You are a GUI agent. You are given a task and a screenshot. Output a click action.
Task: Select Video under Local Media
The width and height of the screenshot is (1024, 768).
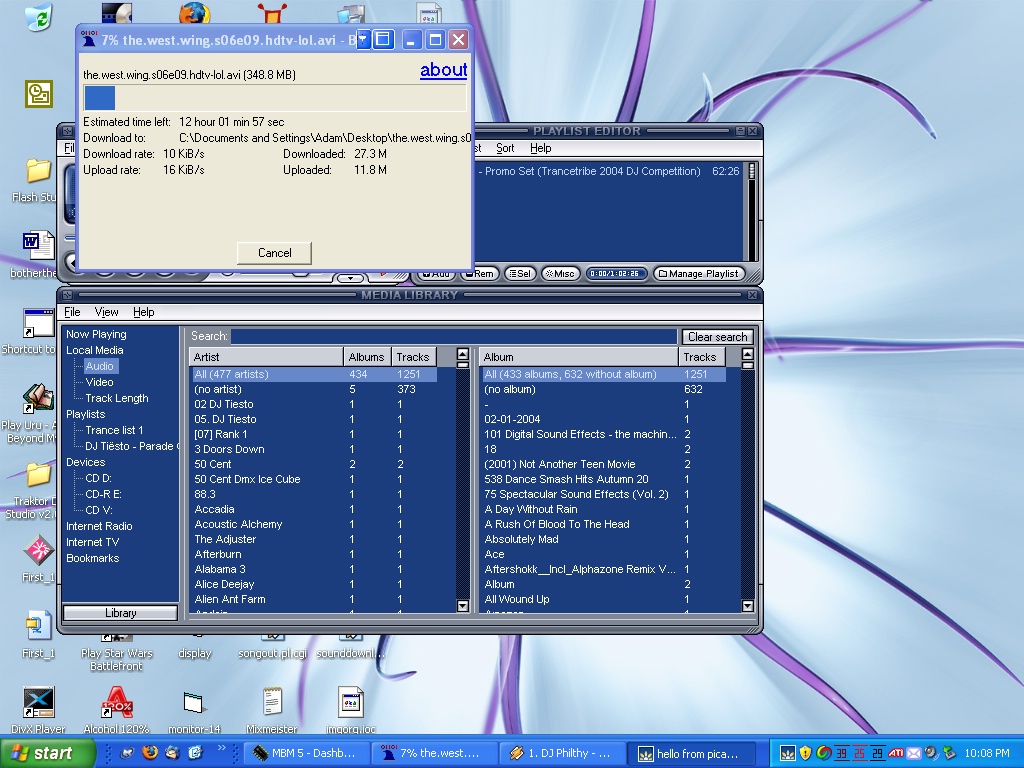pyautogui.click(x=99, y=382)
